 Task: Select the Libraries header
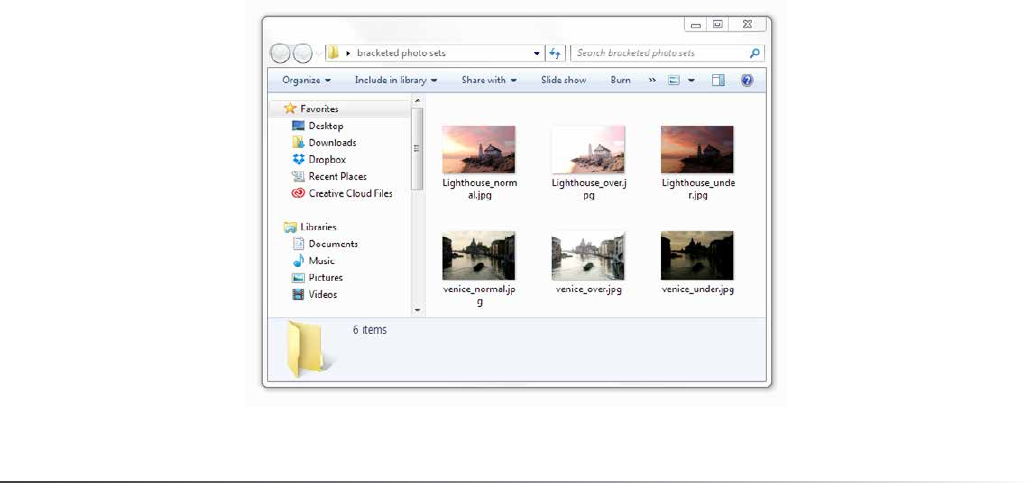pos(319,227)
